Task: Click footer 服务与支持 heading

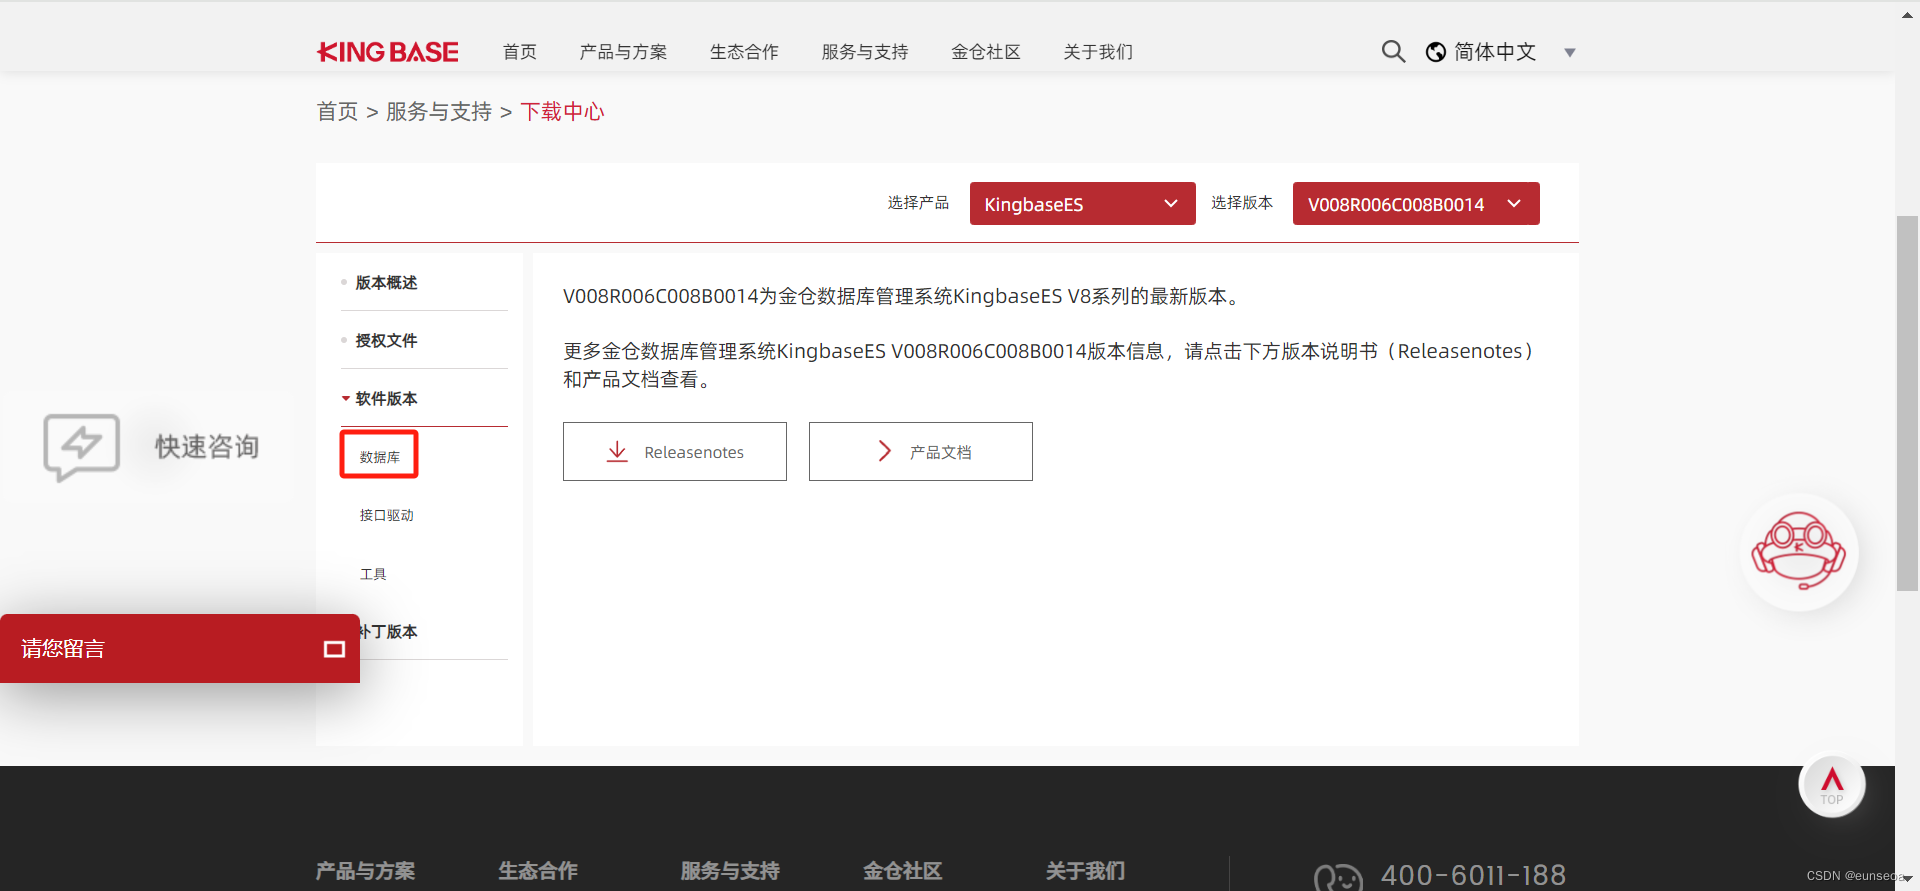Action: click(x=730, y=871)
